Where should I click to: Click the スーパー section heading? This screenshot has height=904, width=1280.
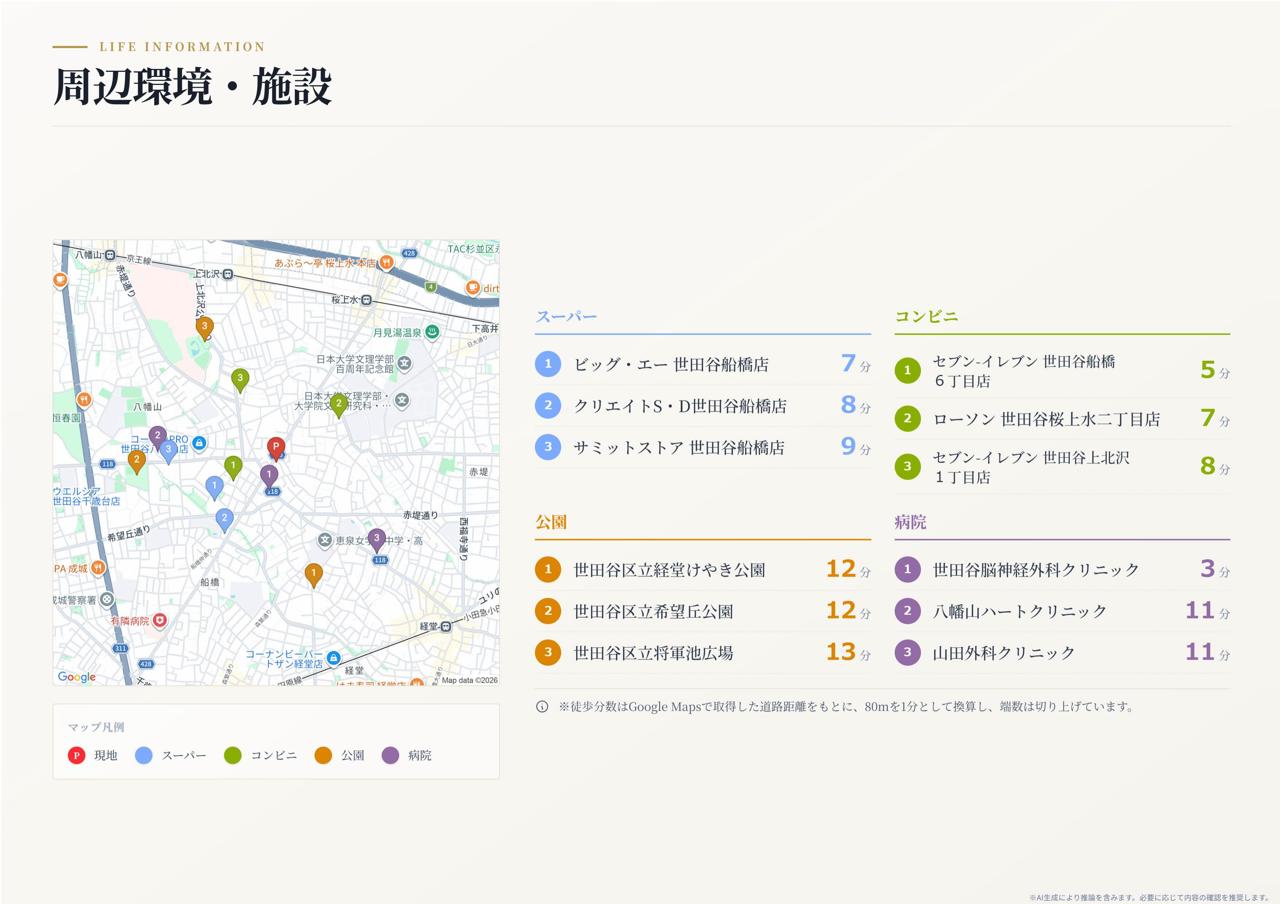[x=566, y=317]
